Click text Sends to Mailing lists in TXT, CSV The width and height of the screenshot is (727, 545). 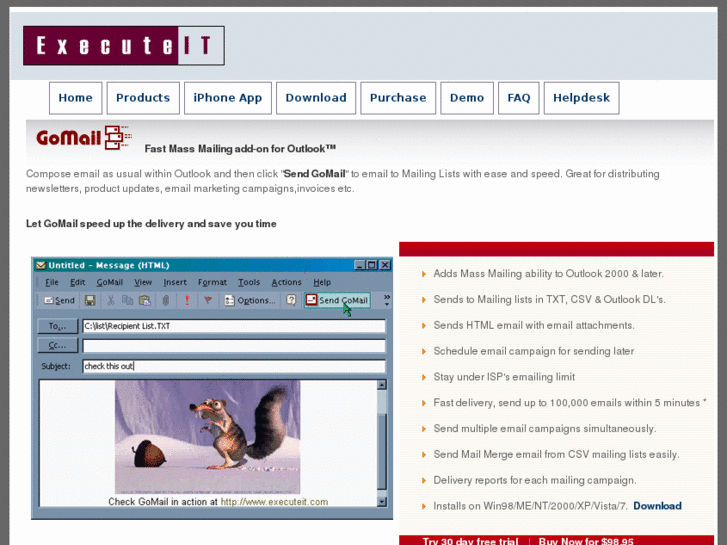pos(549,300)
